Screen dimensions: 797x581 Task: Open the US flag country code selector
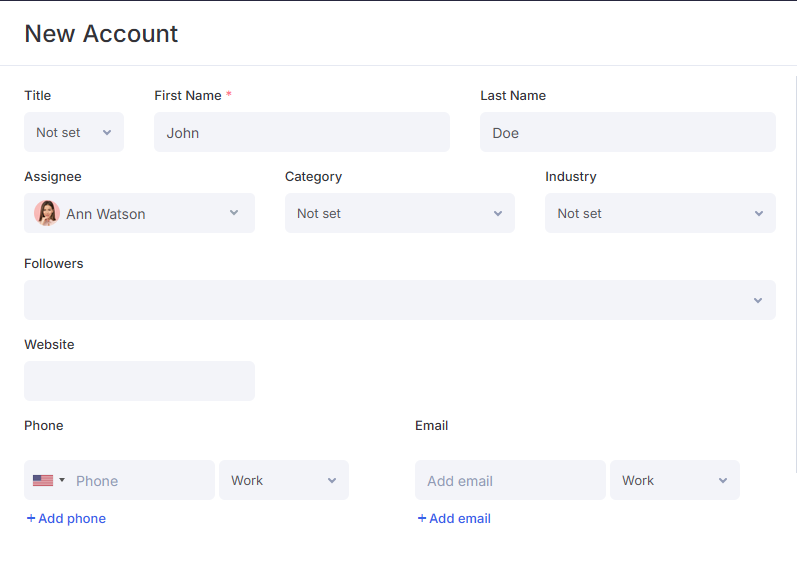point(49,480)
